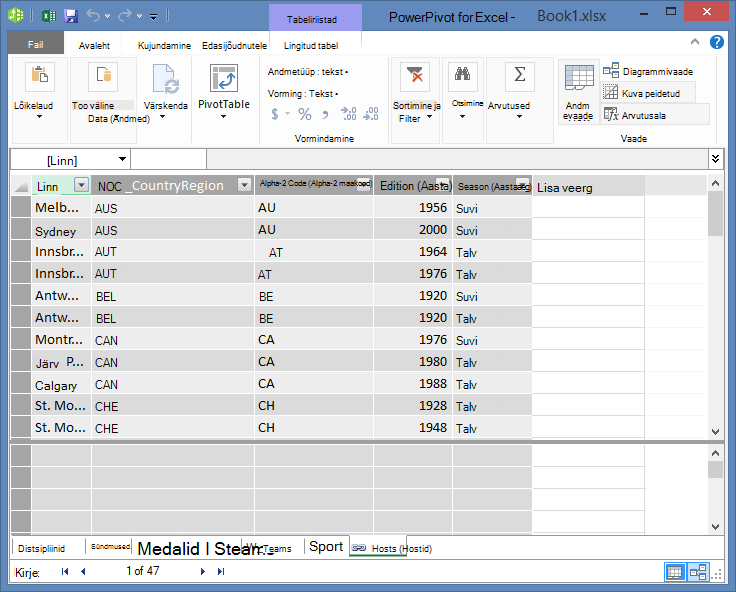Image resolution: width=736 pixels, height=592 pixels.
Task: Select the Sündmused sheet tab
Action: (110, 546)
